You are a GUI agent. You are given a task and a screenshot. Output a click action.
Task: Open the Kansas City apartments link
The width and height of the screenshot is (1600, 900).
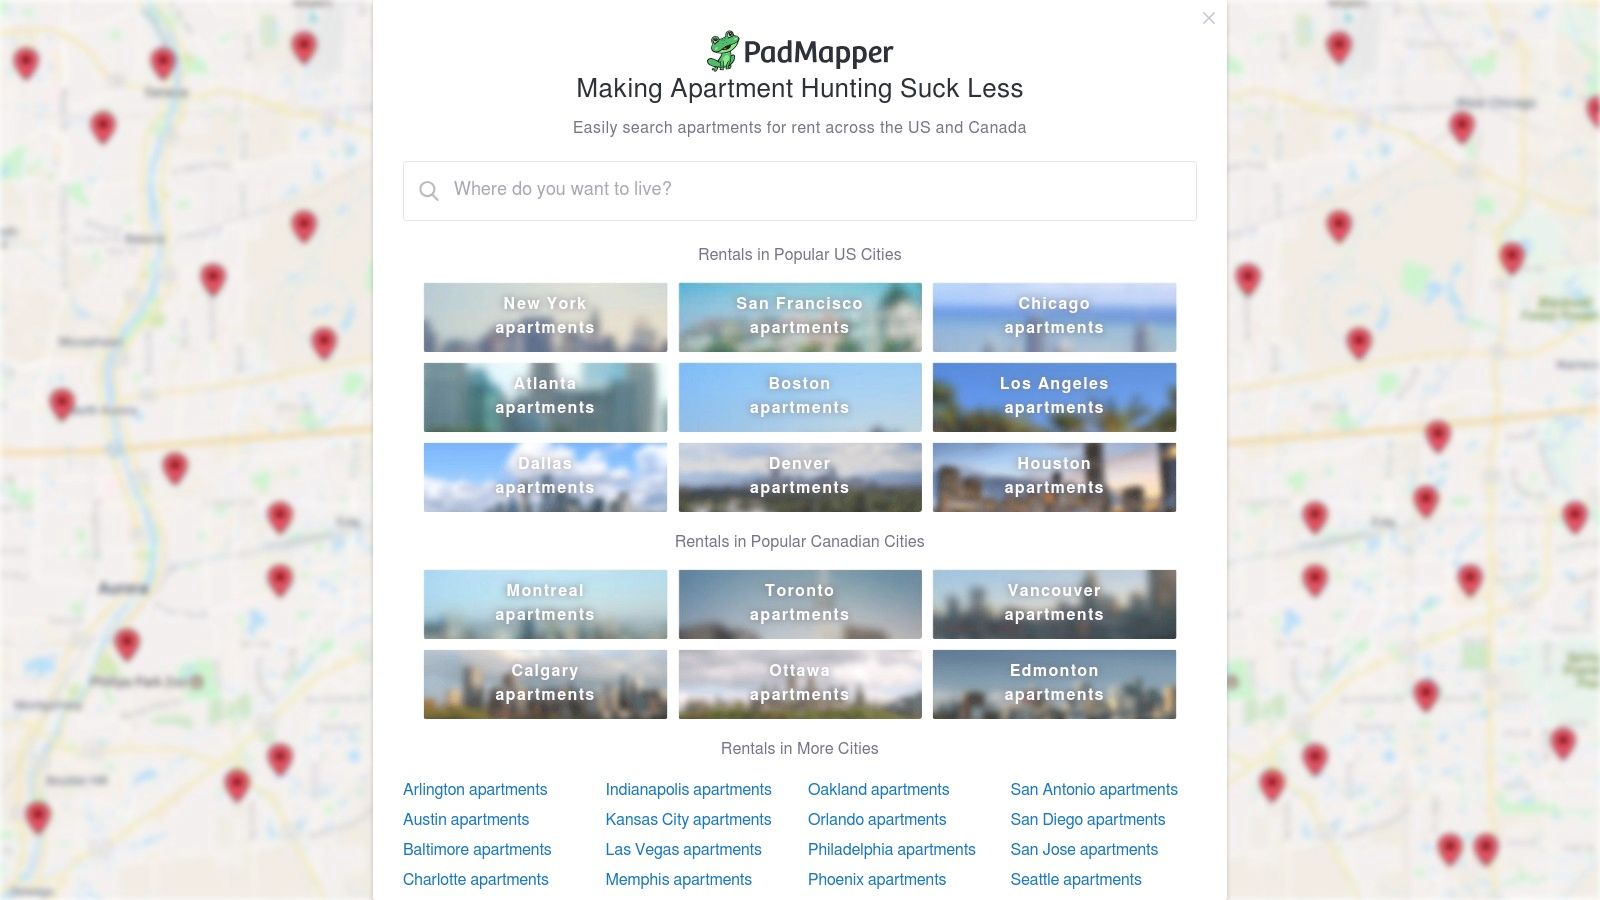coord(688,819)
